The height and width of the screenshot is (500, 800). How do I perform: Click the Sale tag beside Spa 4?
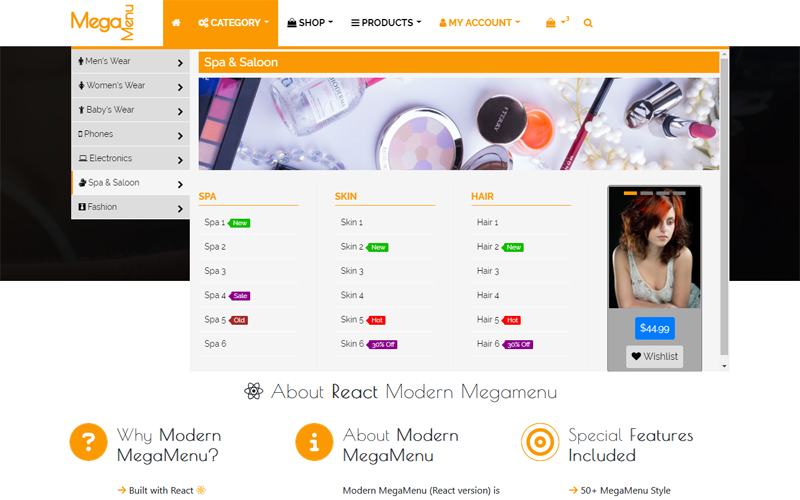point(240,296)
